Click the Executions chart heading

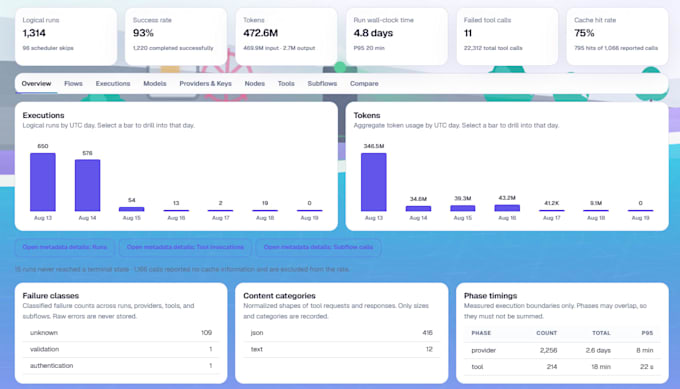[x=43, y=115]
